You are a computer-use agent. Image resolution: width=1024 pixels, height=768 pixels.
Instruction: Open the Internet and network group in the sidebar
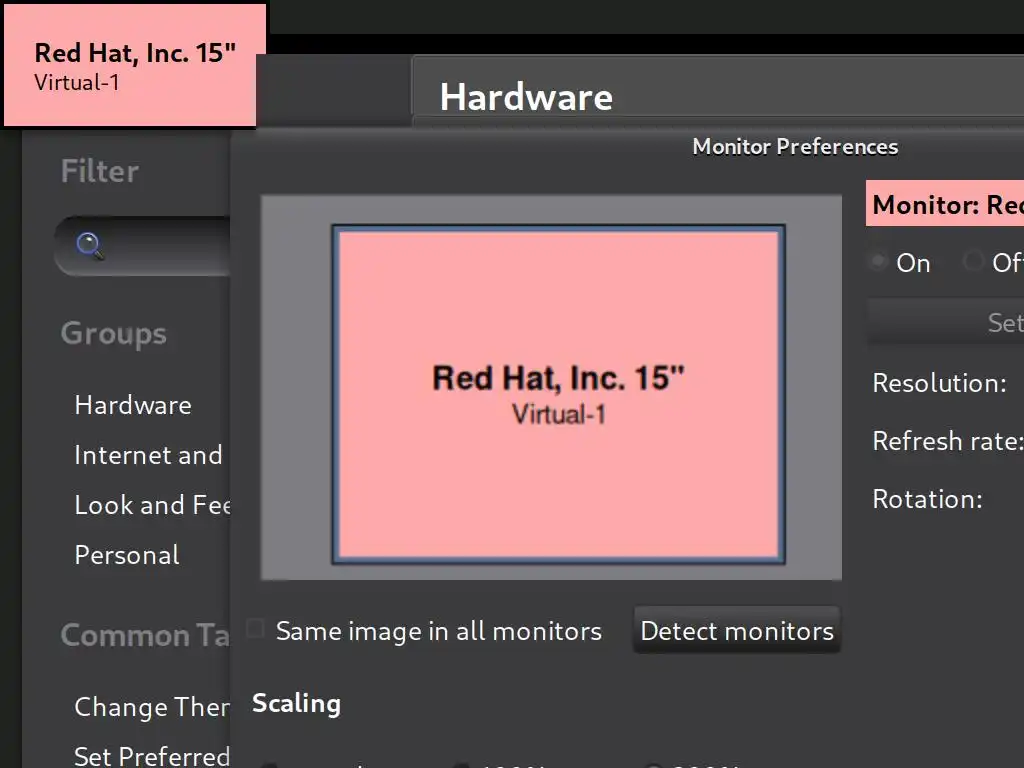(148, 455)
